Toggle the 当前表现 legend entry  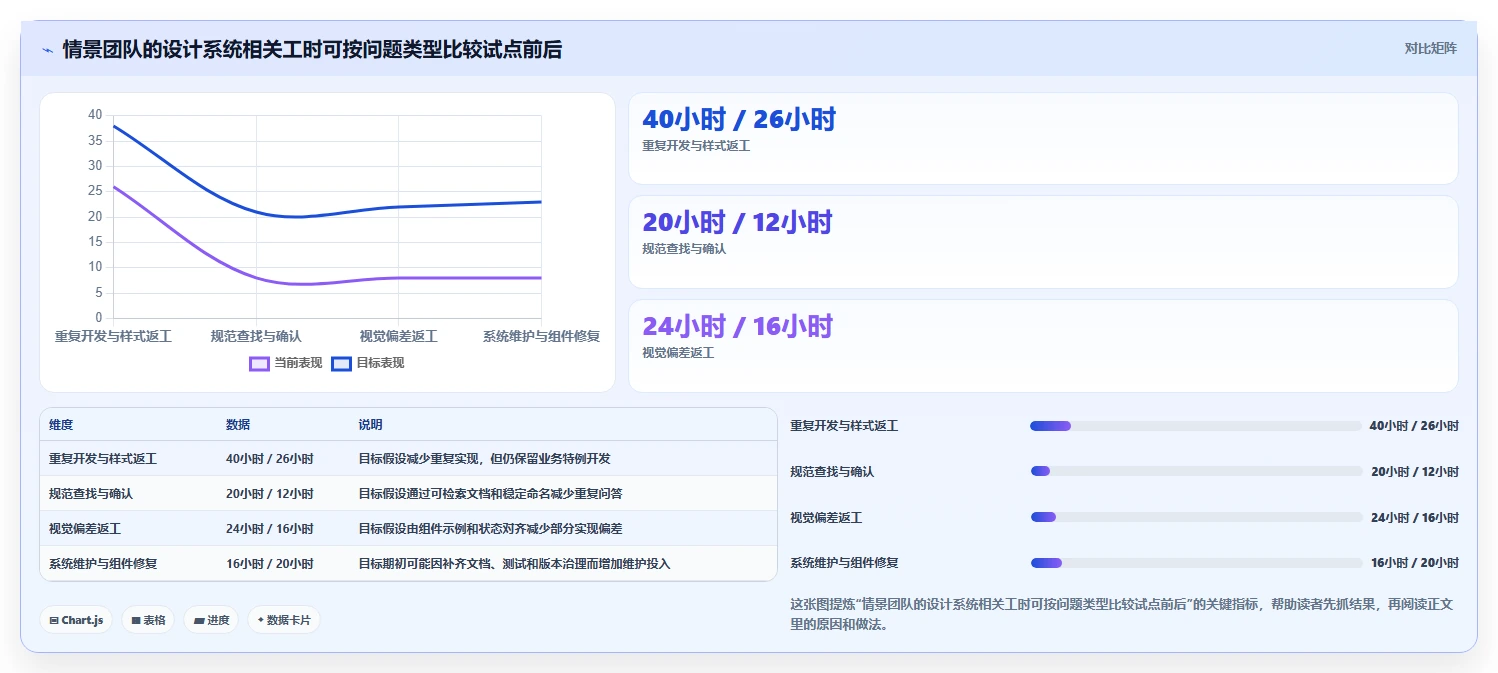pos(286,363)
